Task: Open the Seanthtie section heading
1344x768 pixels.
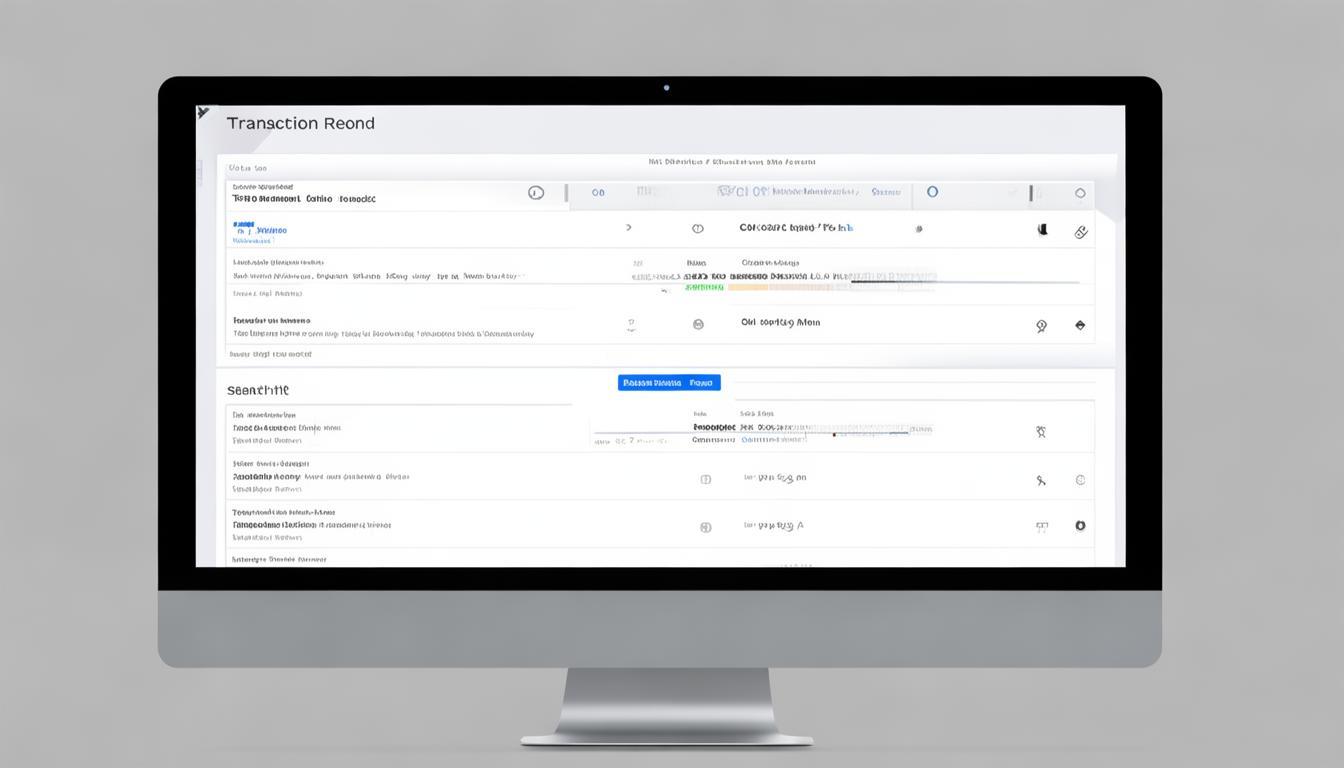Action: [x=257, y=391]
